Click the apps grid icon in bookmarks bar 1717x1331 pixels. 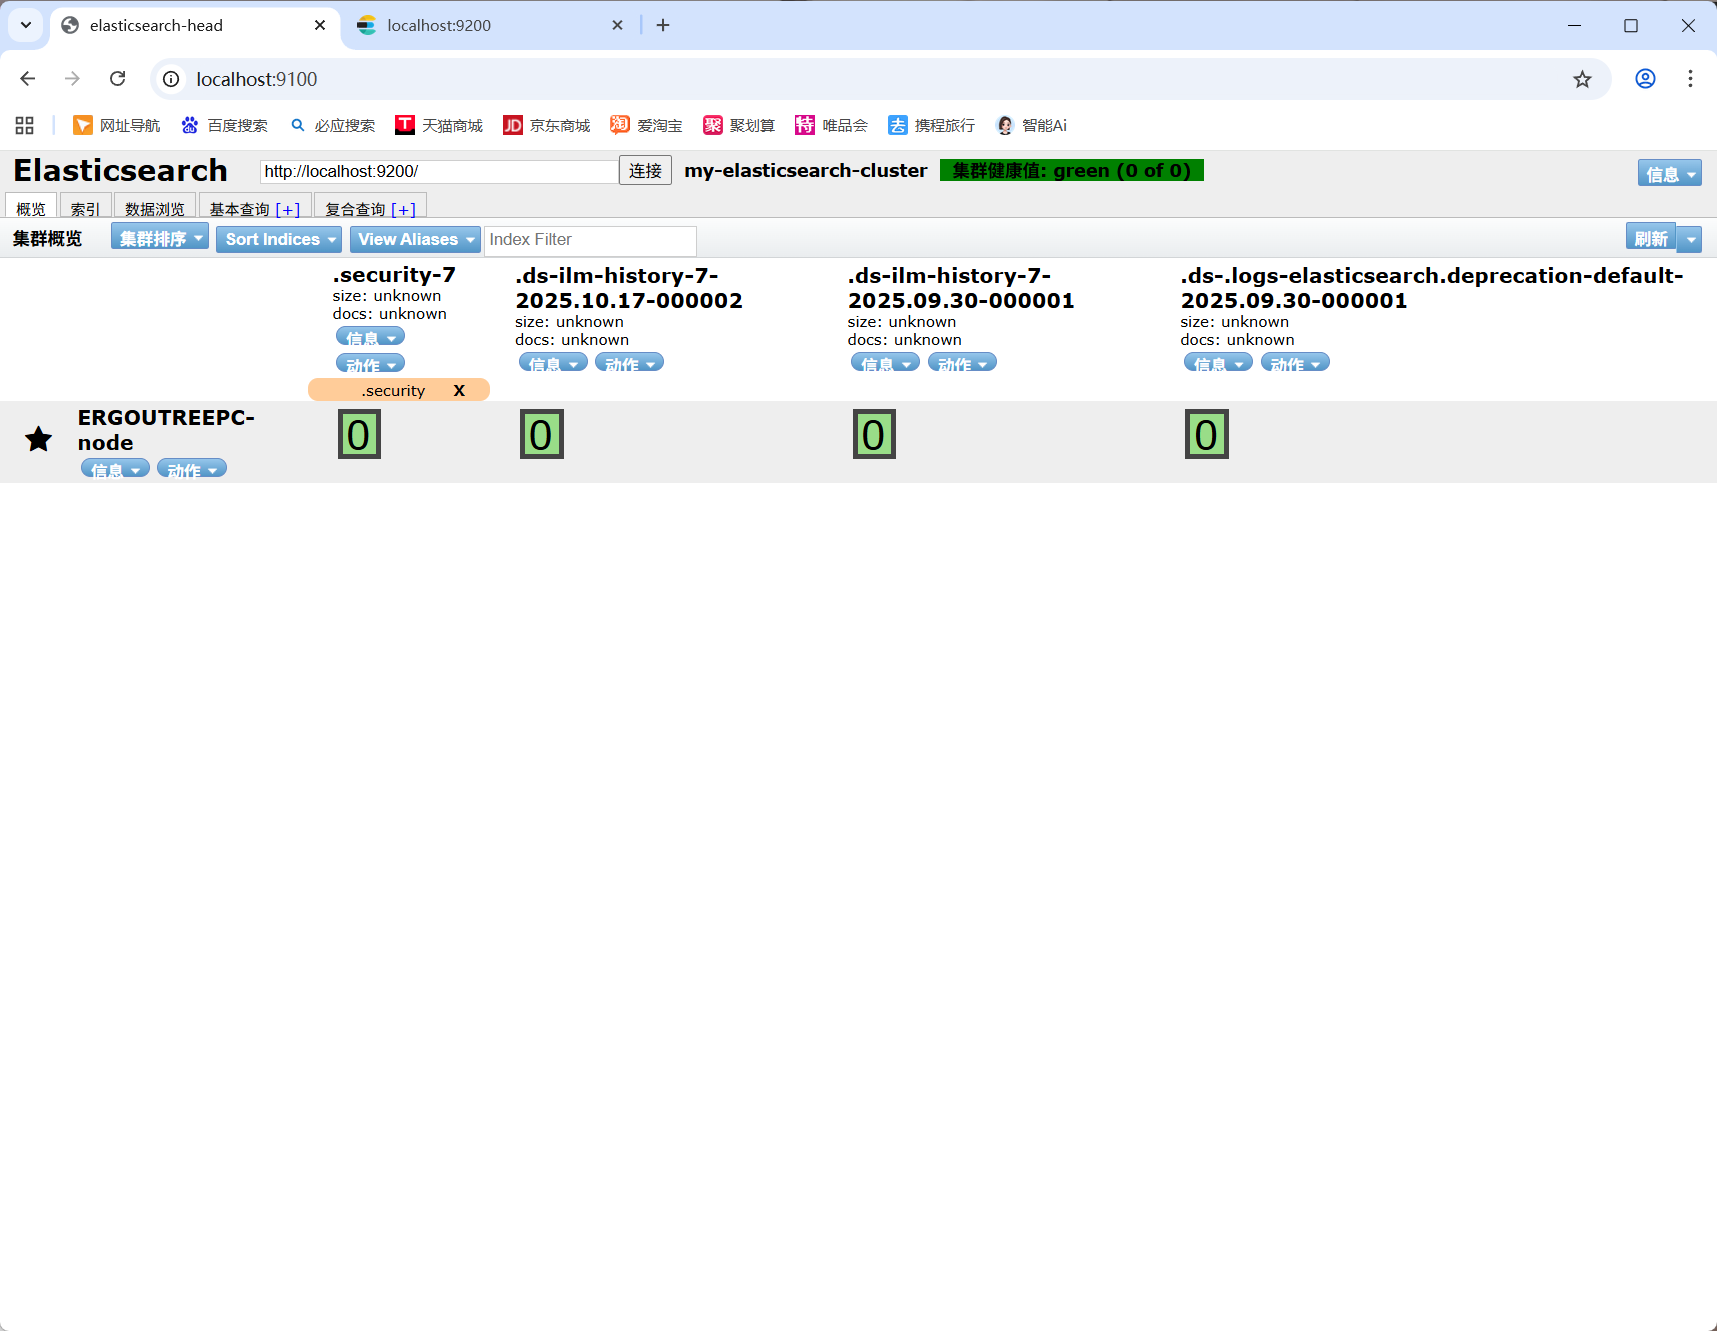pyautogui.click(x=25, y=125)
